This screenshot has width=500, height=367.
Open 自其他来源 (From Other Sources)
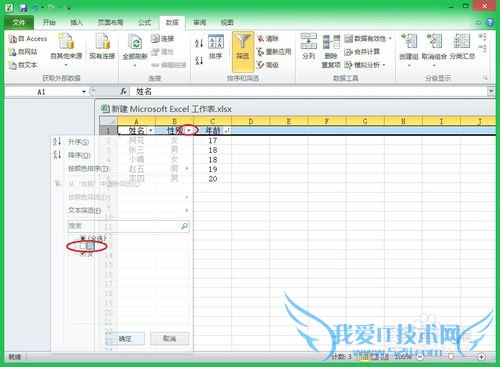tap(66, 49)
